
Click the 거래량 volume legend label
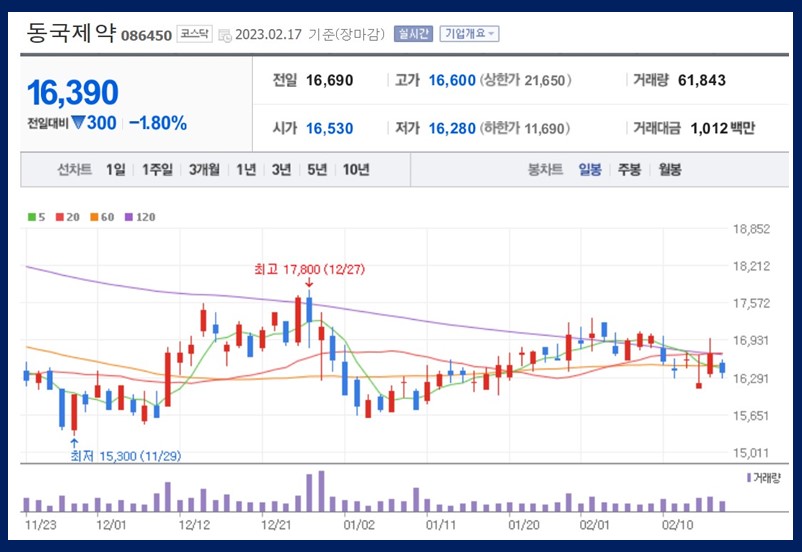[764, 478]
